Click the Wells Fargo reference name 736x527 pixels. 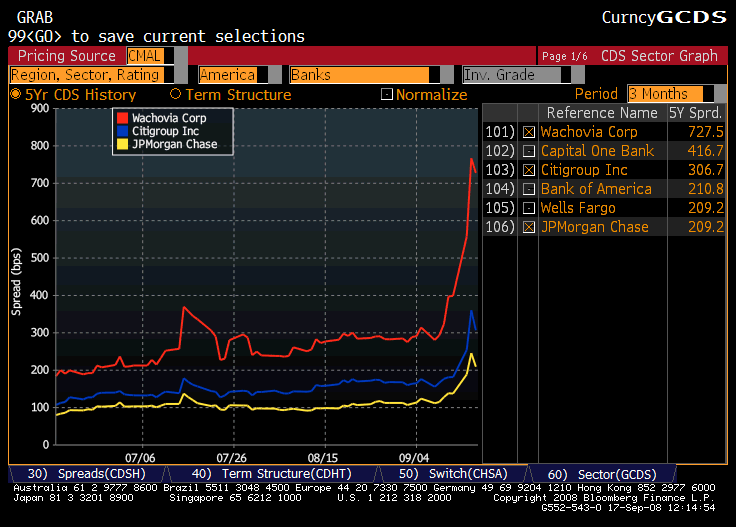[578, 208]
